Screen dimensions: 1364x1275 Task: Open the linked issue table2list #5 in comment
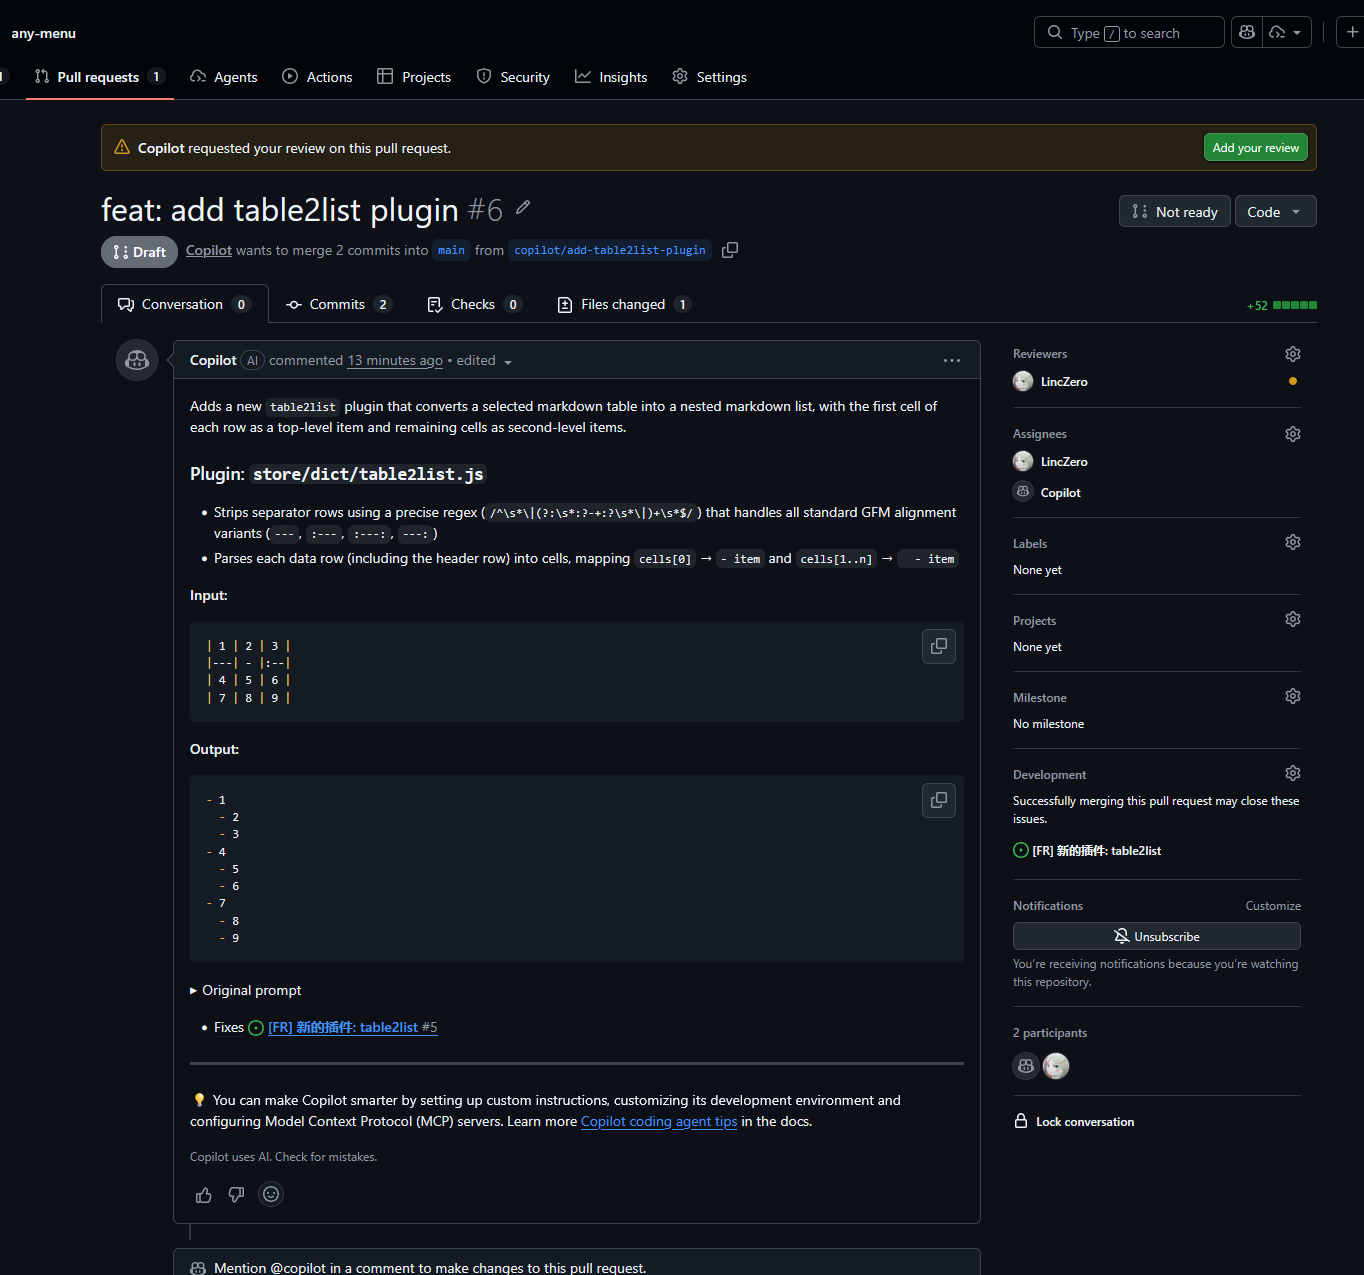[x=353, y=1027]
